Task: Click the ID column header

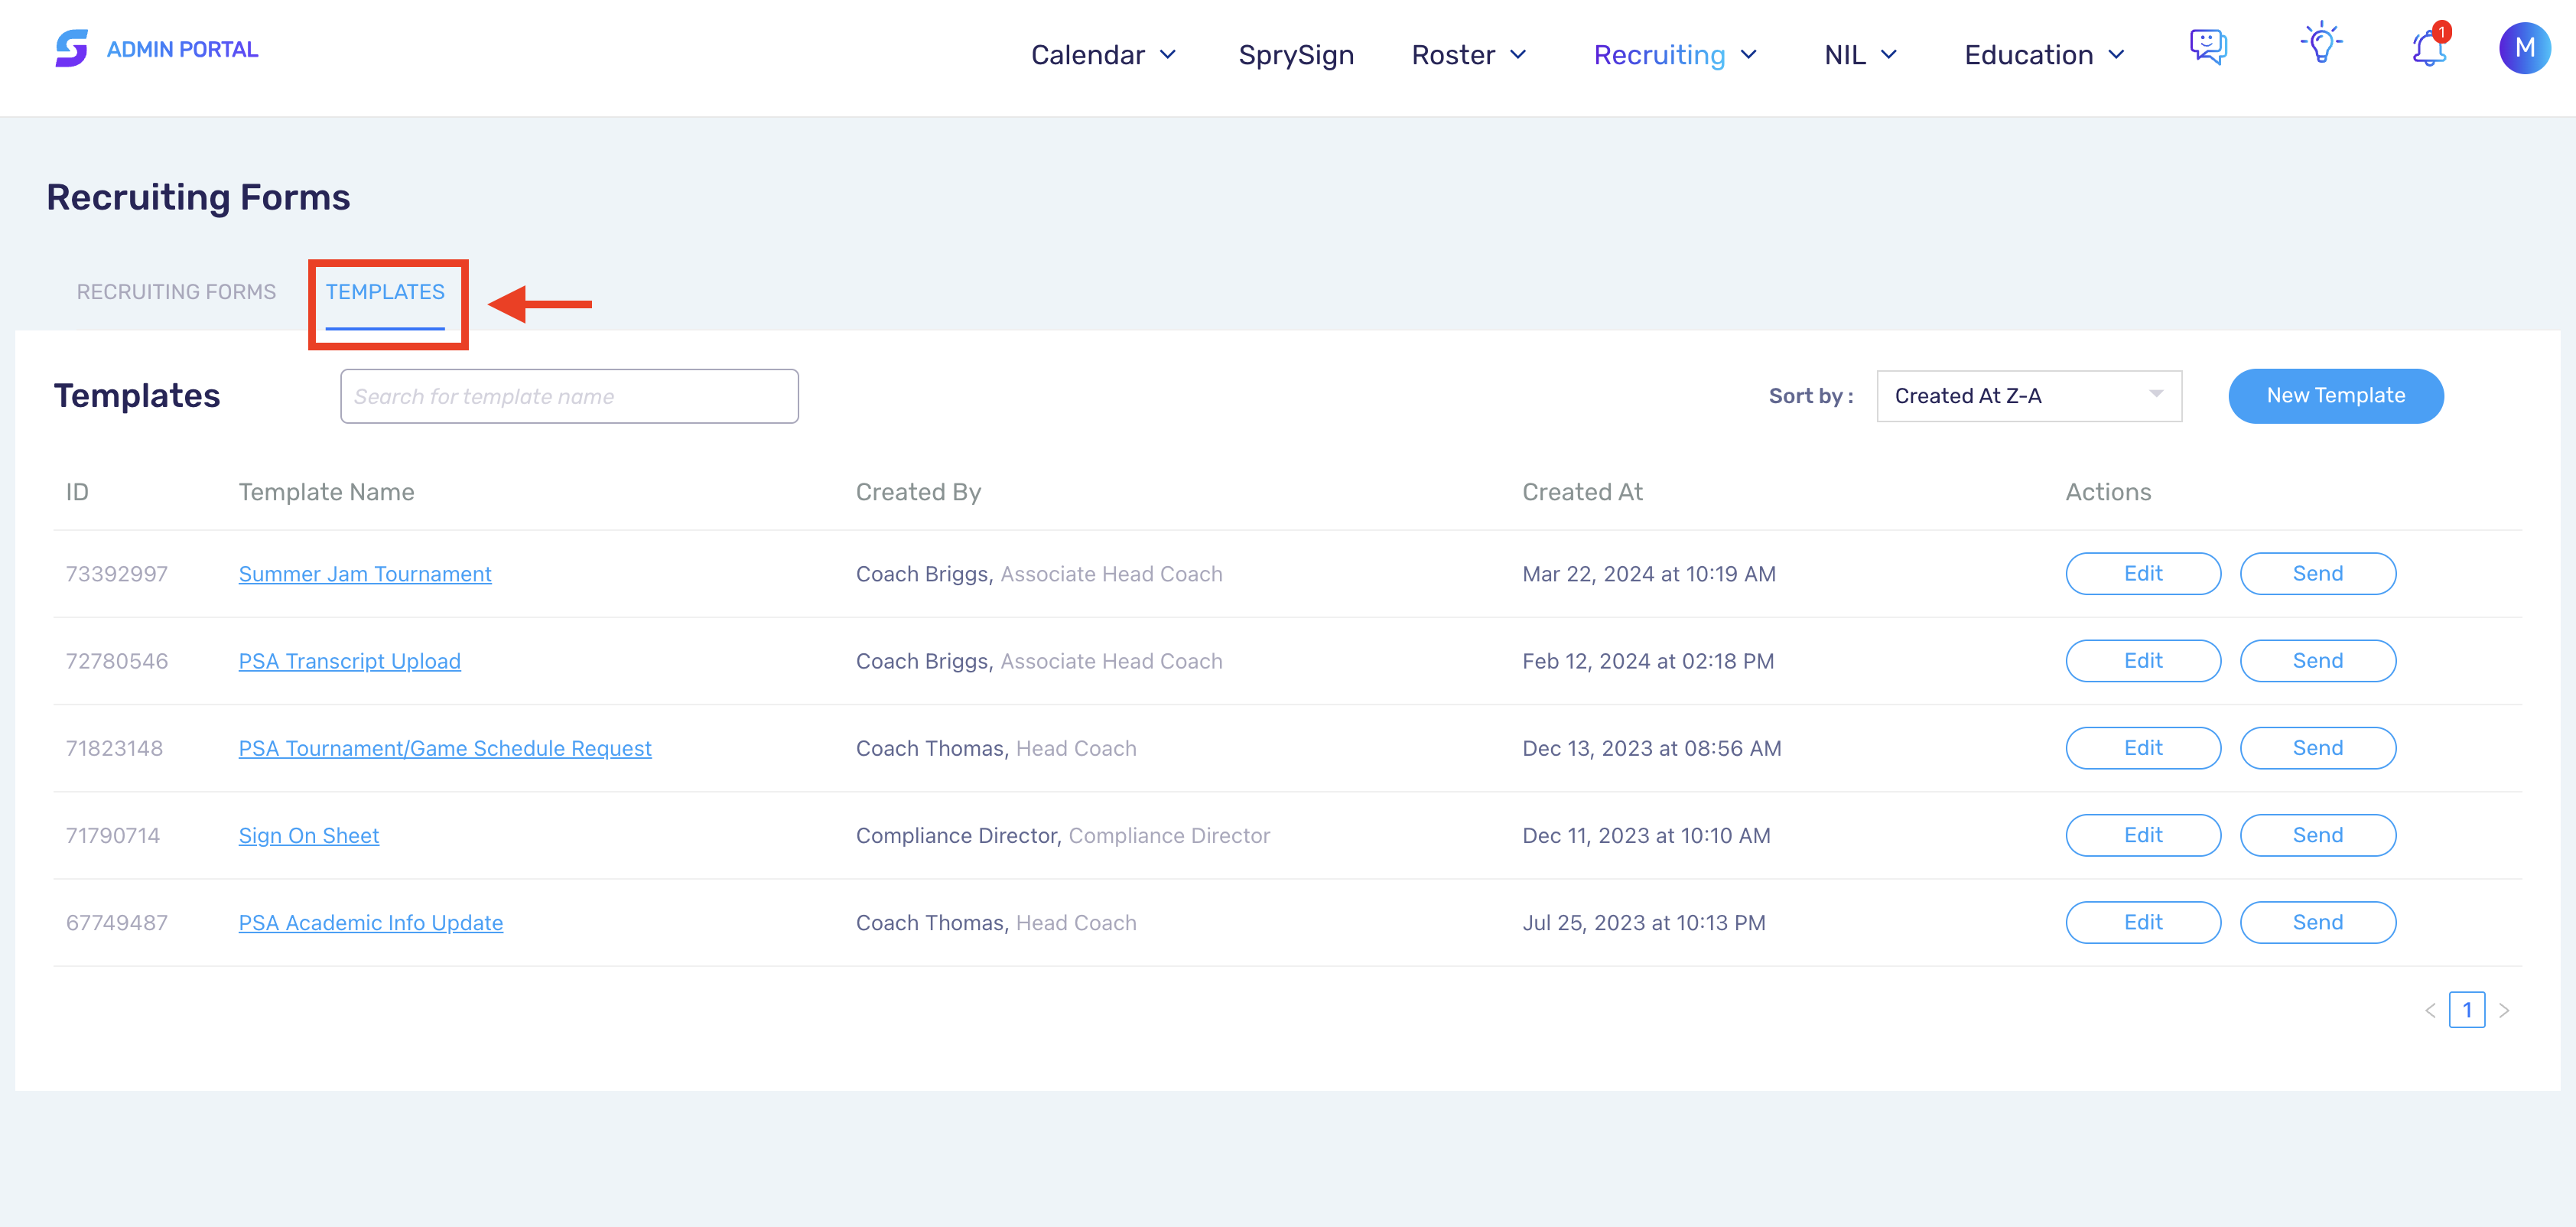Action: 77,491
